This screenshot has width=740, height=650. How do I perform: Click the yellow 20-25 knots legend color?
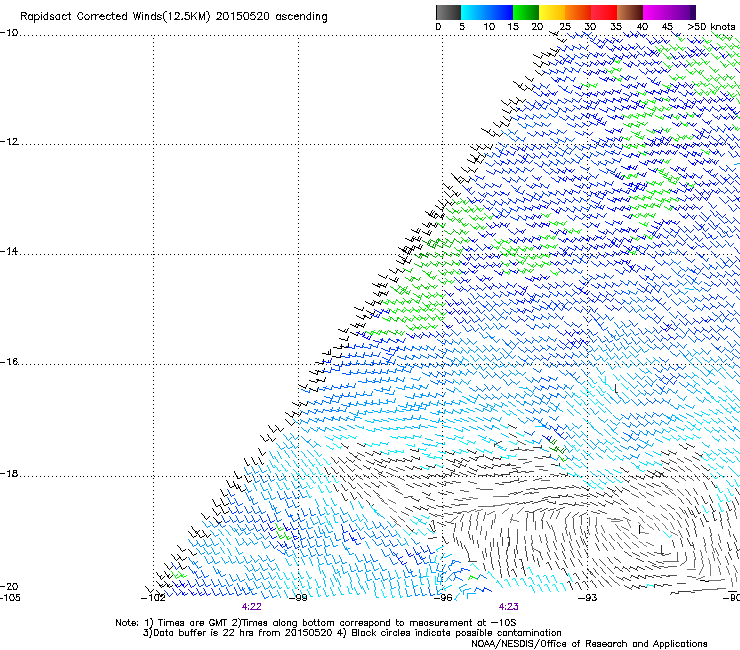pyautogui.click(x=552, y=12)
